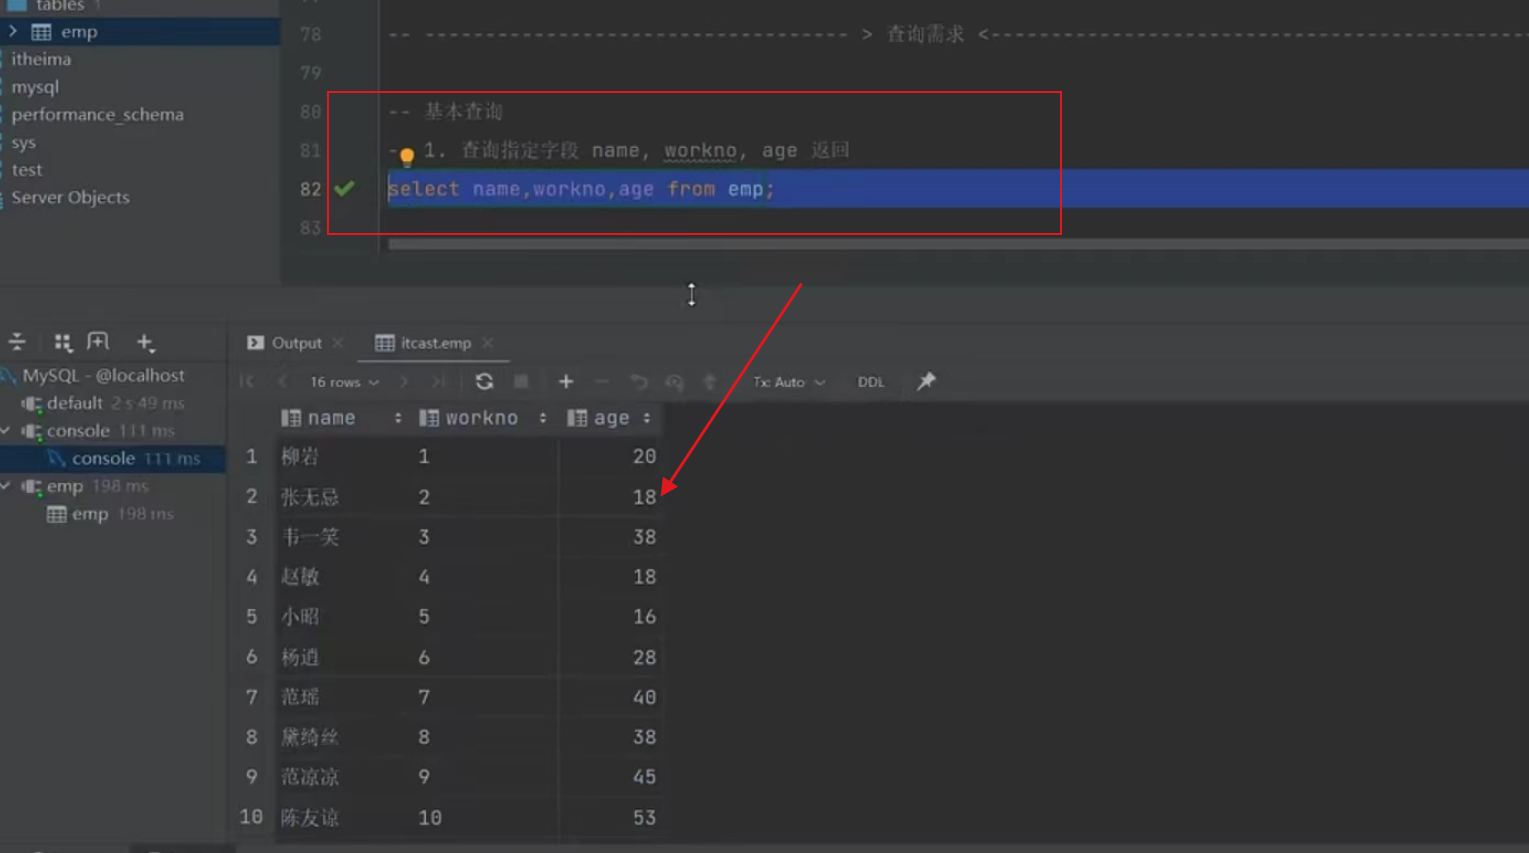
Task: Collapse the emp 198 ms node in Services
Action: pyautogui.click(x=6, y=486)
